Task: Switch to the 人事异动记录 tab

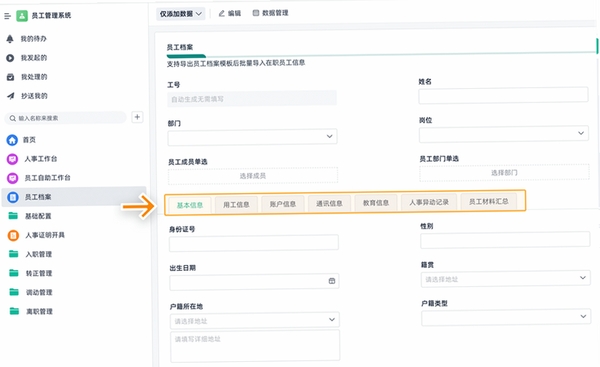Action: click(429, 202)
